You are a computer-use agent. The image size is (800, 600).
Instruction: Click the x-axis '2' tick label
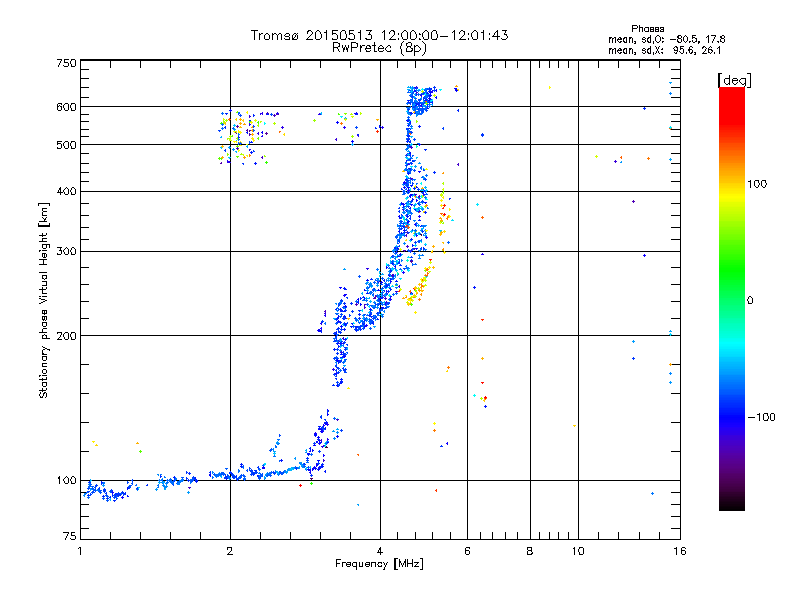230,551
